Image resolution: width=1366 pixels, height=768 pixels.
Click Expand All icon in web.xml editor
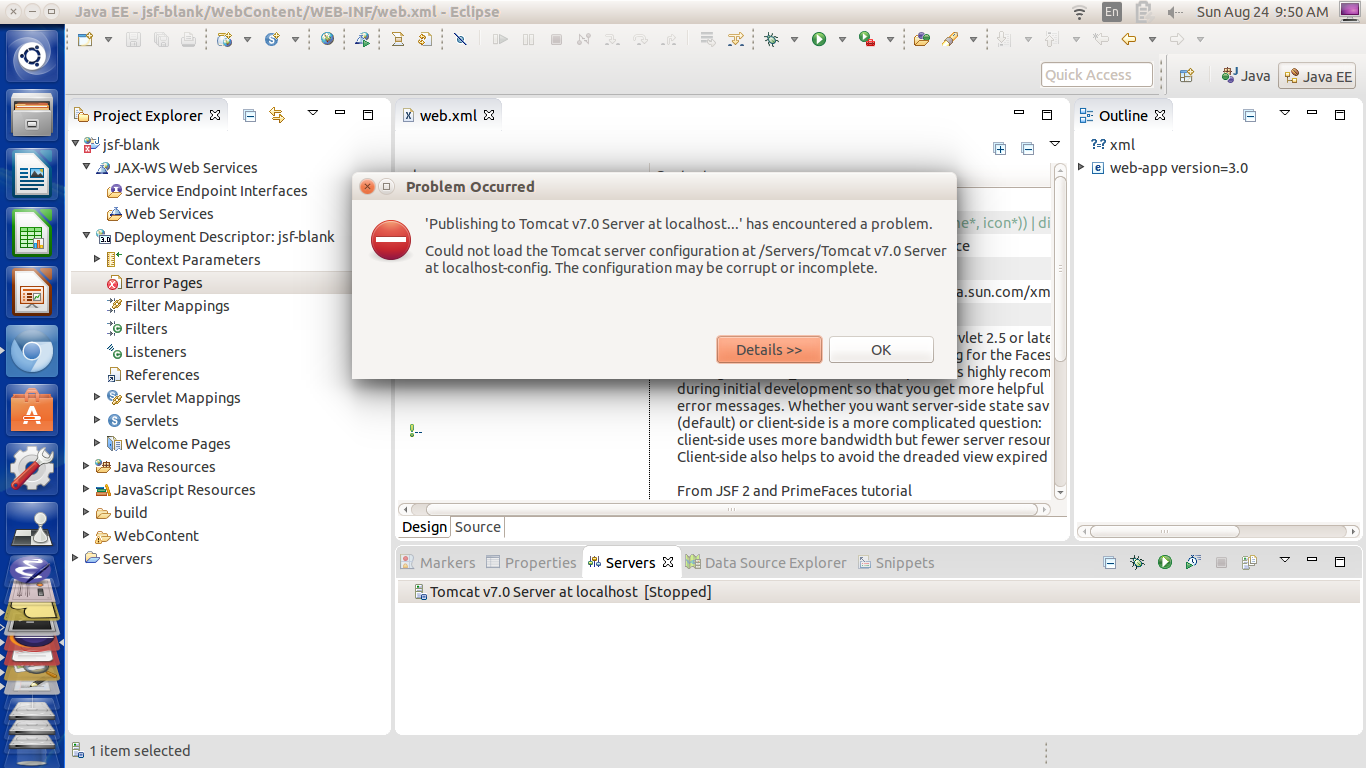(1000, 148)
